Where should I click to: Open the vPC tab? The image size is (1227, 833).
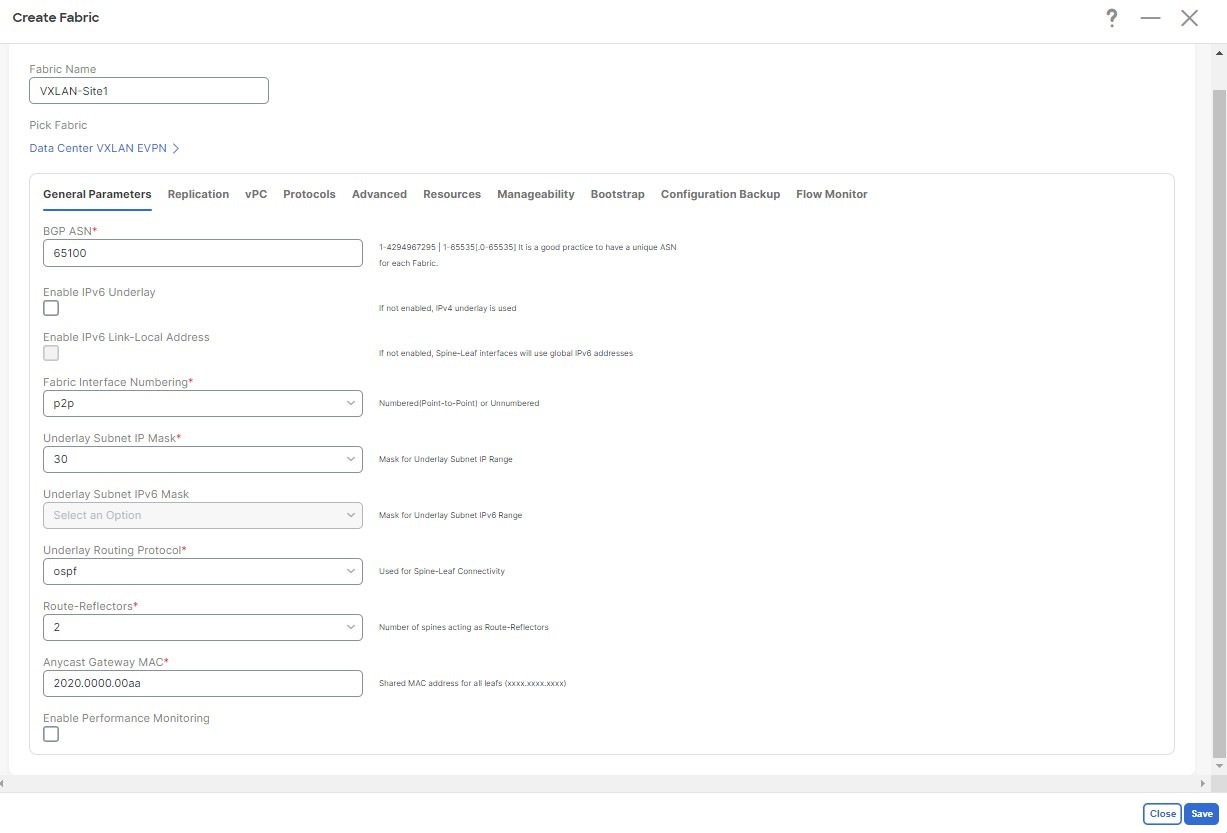pos(255,194)
